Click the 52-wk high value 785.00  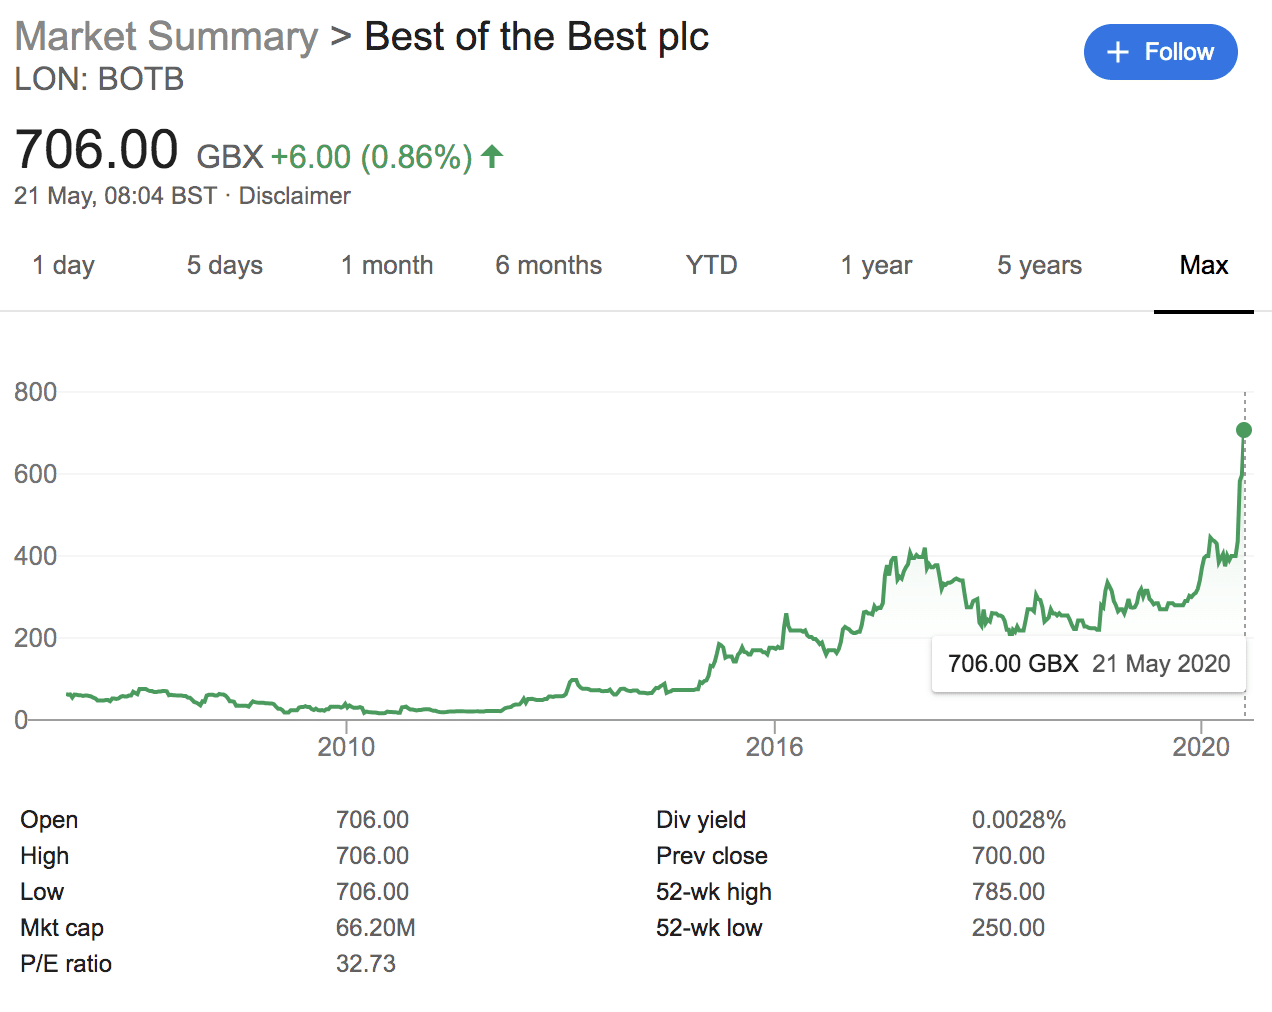click(x=1008, y=891)
